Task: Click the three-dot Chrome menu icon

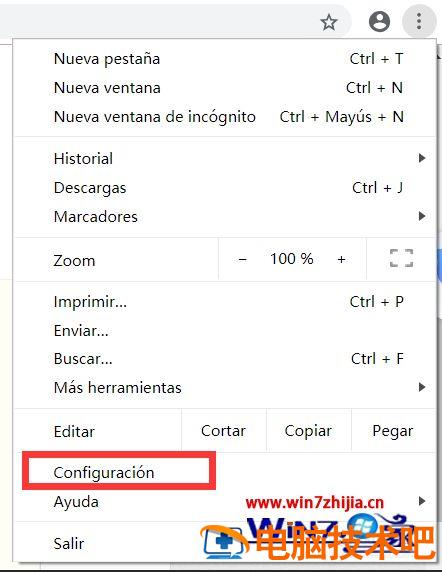Action: pyautogui.click(x=419, y=21)
